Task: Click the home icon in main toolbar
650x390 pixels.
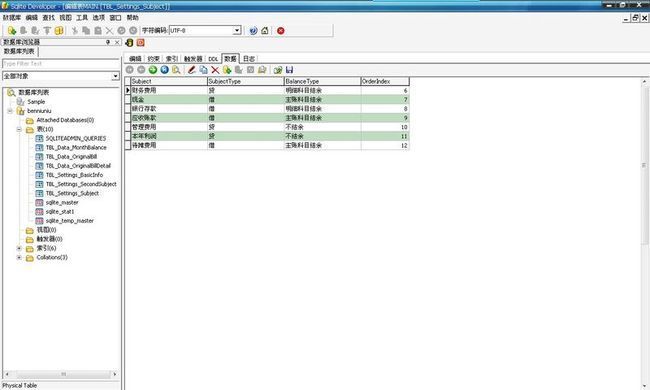Action: click(x=265, y=31)
